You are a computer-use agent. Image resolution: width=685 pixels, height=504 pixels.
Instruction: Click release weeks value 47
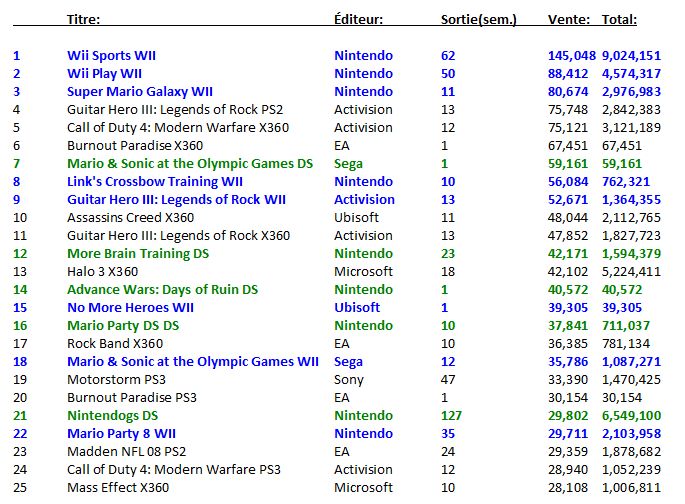pos(447,380)
